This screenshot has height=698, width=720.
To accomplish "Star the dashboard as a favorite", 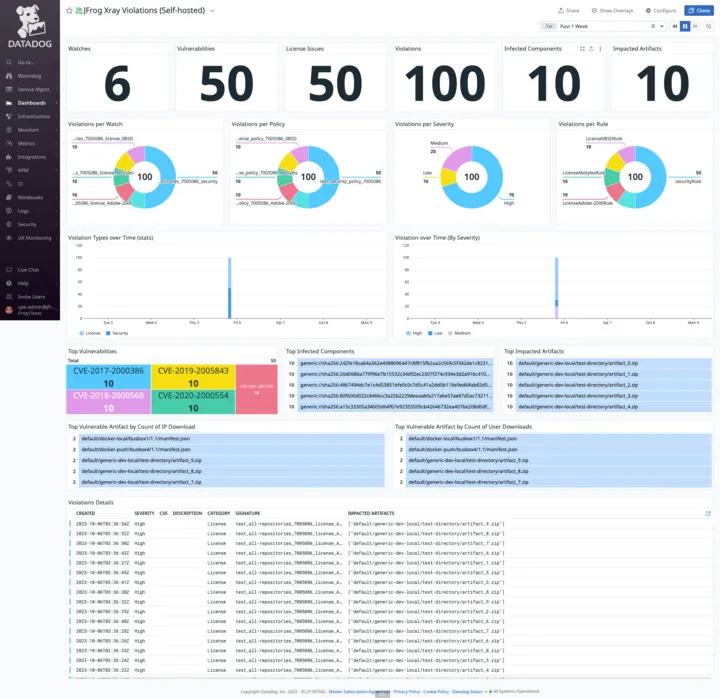I will pyautogui.click(x=69, y=11).
